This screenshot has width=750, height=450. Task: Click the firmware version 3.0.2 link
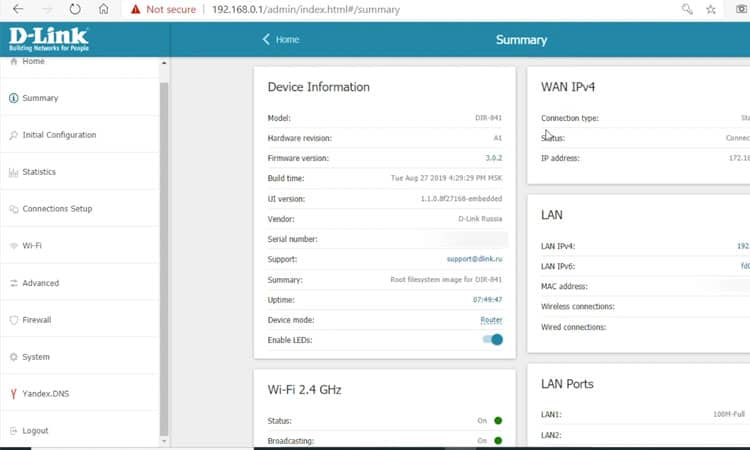point(494,158)
